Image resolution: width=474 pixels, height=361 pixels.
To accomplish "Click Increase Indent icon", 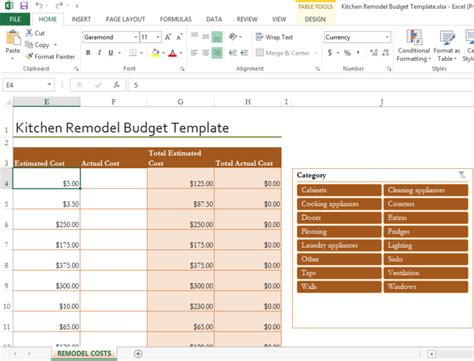I will [x=244, y=53].
